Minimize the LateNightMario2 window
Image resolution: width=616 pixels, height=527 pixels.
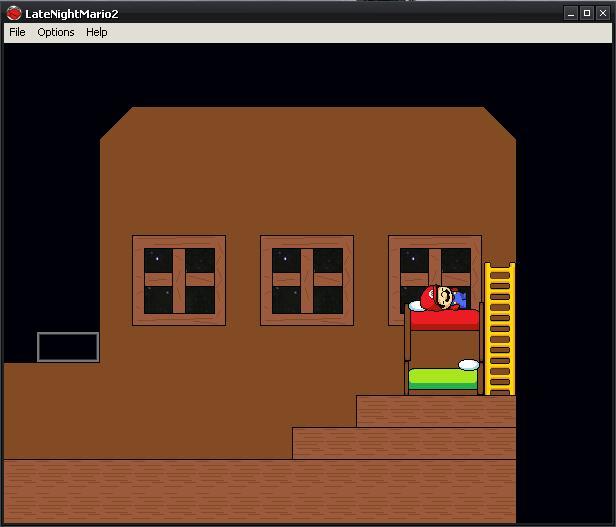[571, 13]
